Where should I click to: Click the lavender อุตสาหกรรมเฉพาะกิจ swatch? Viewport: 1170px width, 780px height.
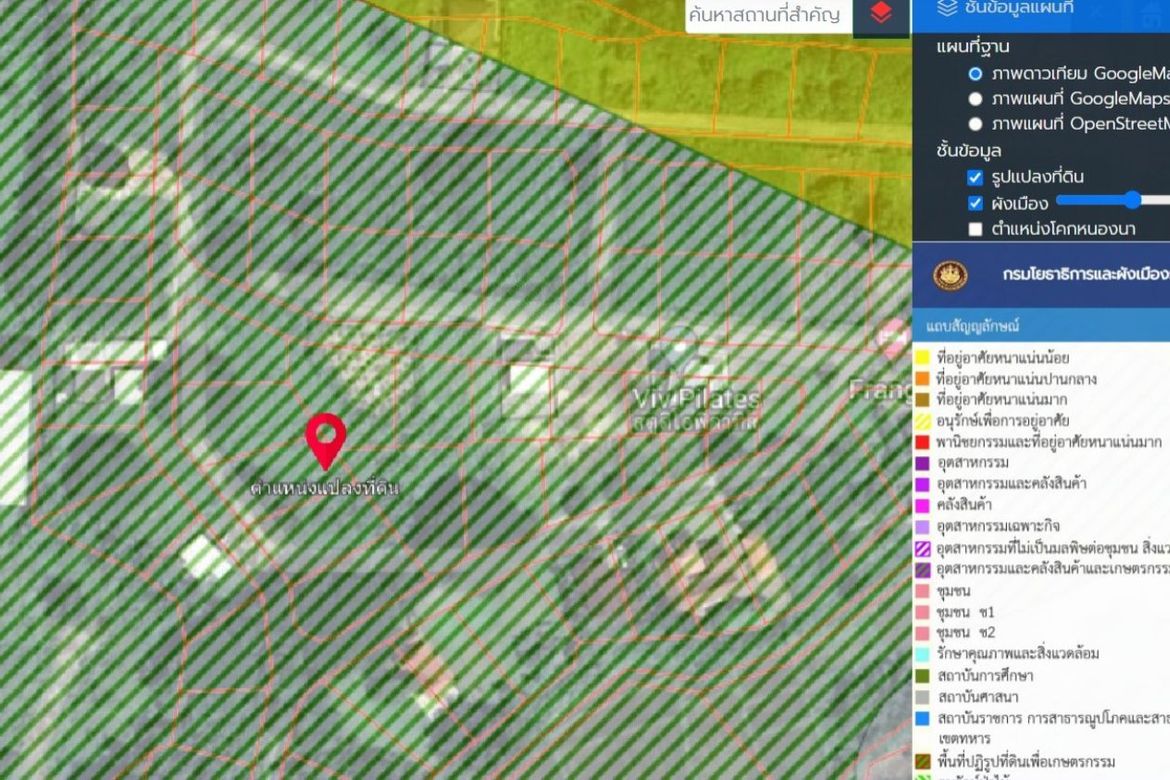coord(923,526)
